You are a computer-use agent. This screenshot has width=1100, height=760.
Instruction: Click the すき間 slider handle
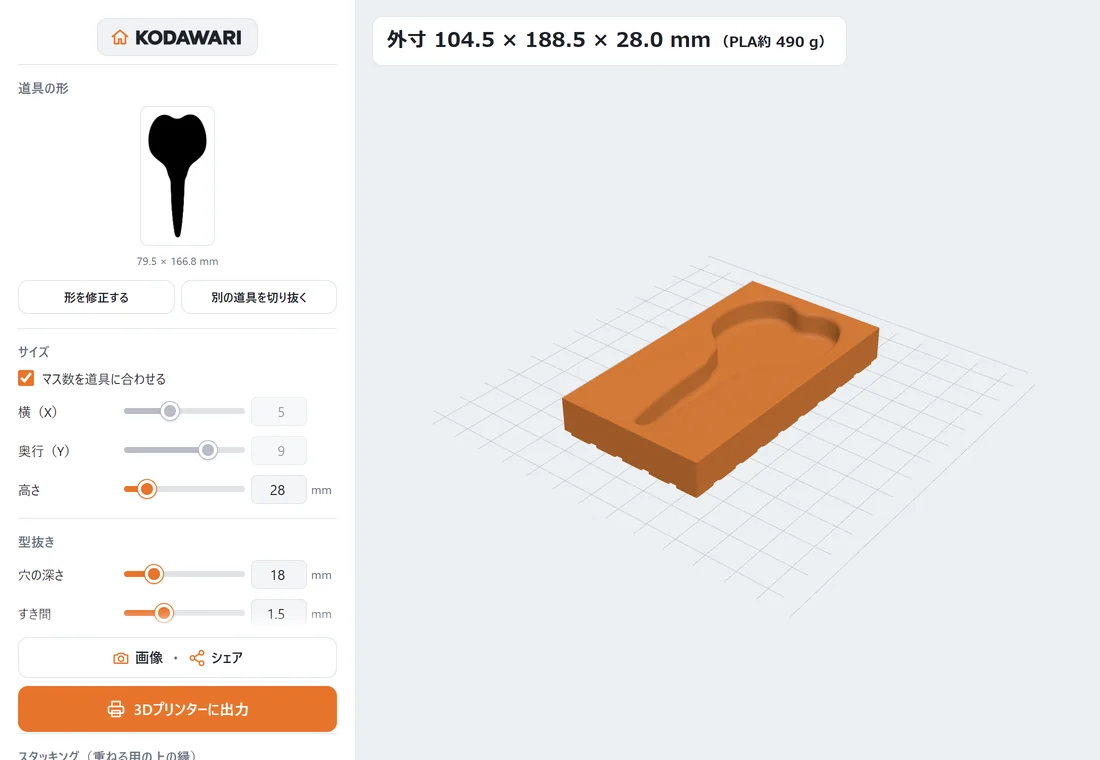click(163, 613)
